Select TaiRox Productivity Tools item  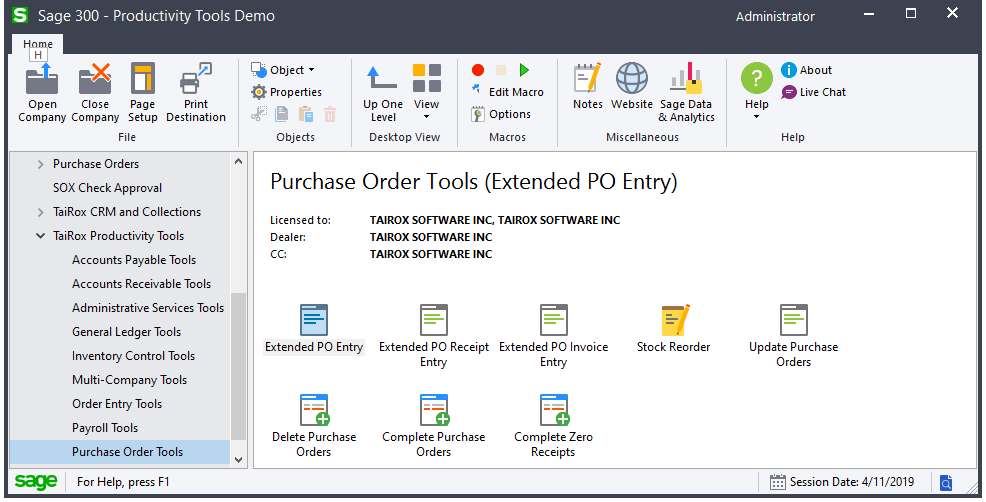pyautogui.click(x=118, y=235)
